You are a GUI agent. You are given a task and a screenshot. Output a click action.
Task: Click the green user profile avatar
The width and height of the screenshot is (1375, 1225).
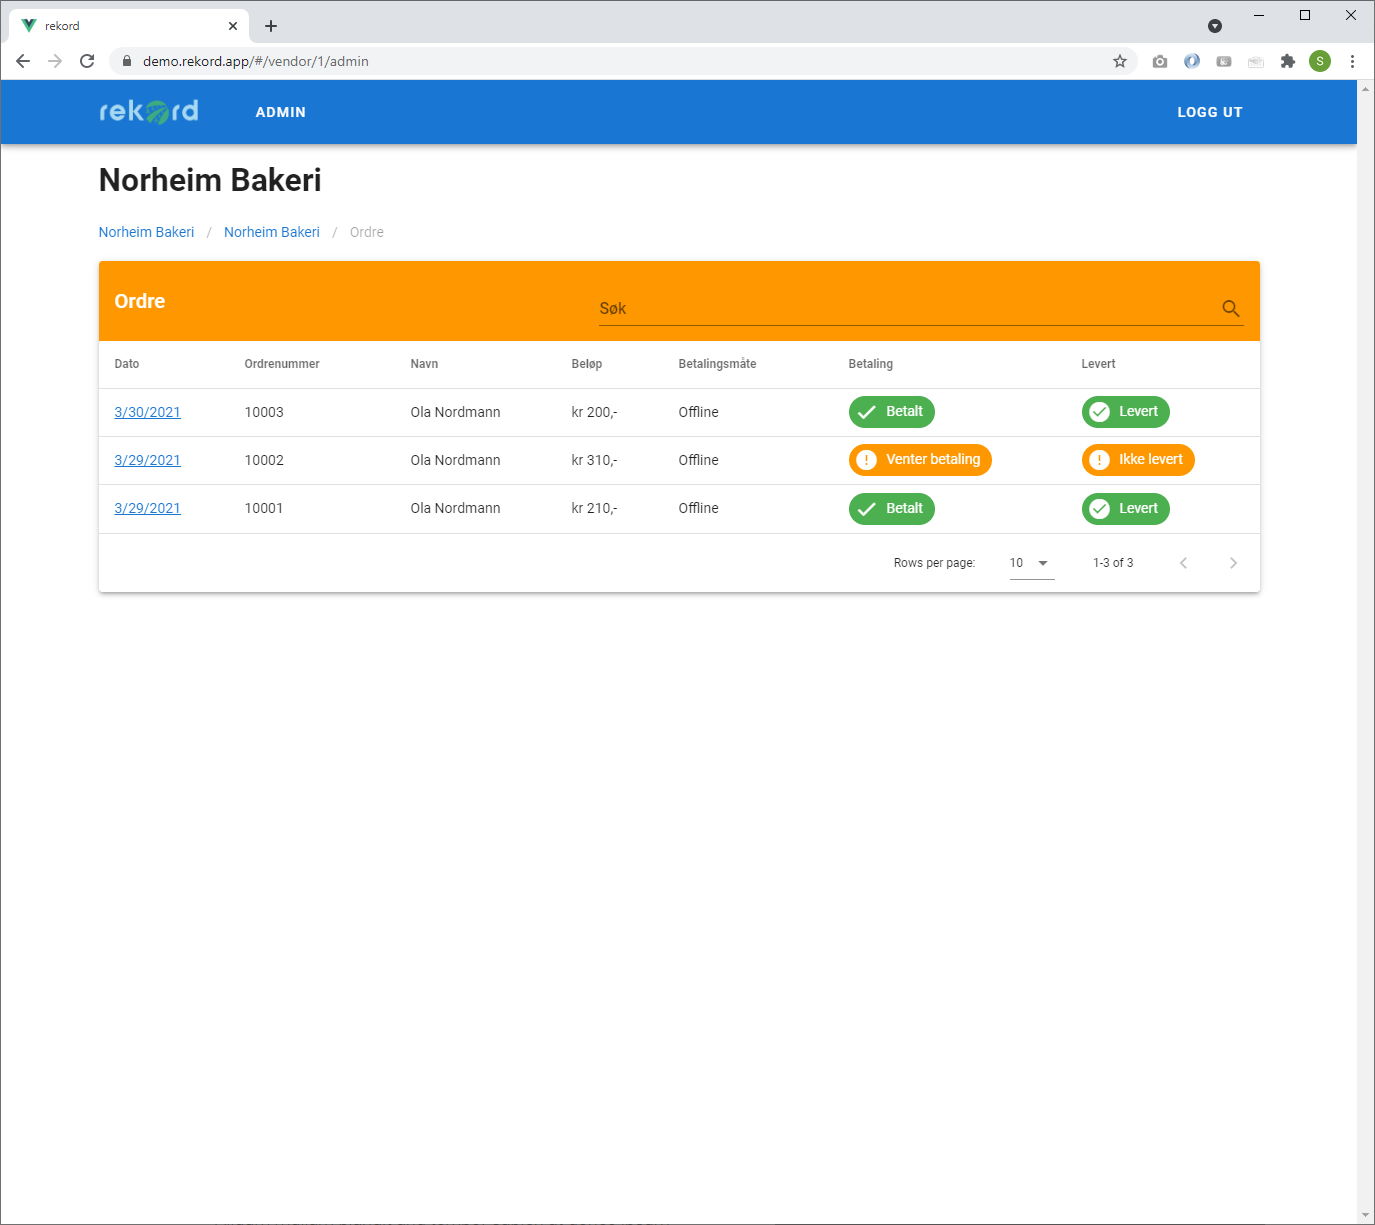(x=1320, y=61)
